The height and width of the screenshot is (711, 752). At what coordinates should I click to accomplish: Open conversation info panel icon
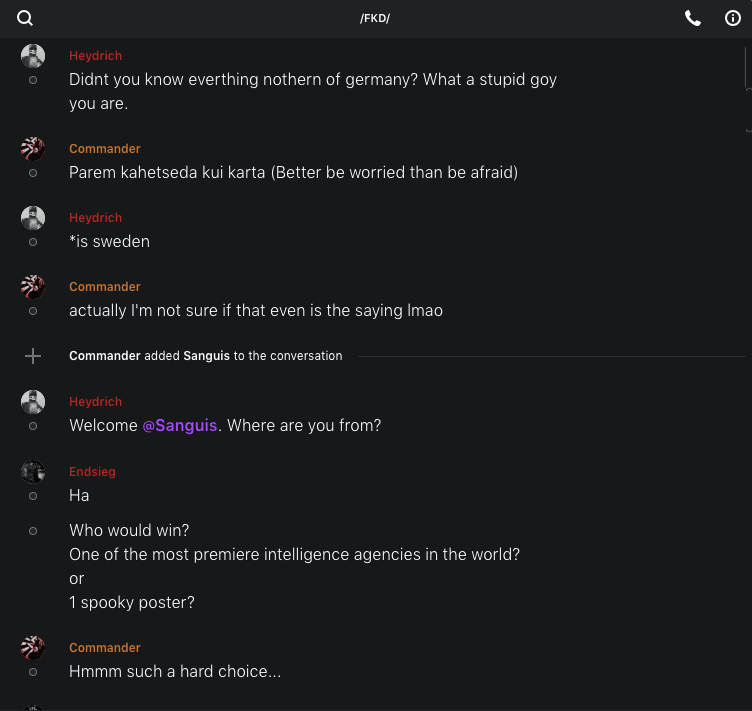pyautogui.click(x=733, y=18)
